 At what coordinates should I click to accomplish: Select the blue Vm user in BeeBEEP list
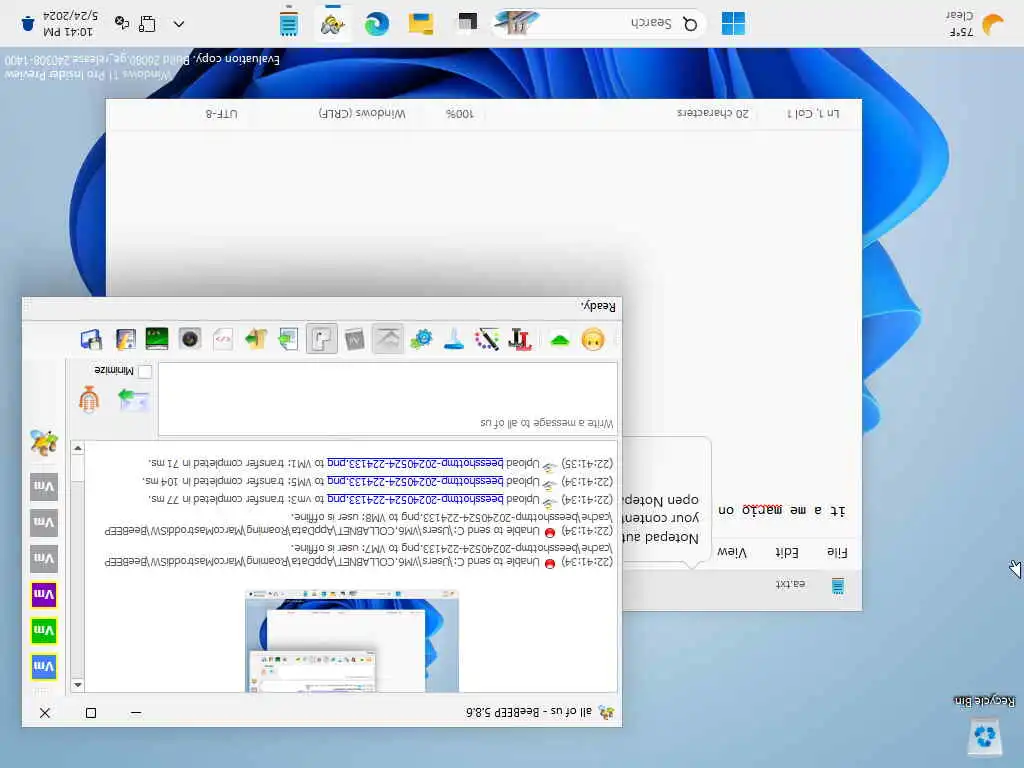[x=44, y=667]
